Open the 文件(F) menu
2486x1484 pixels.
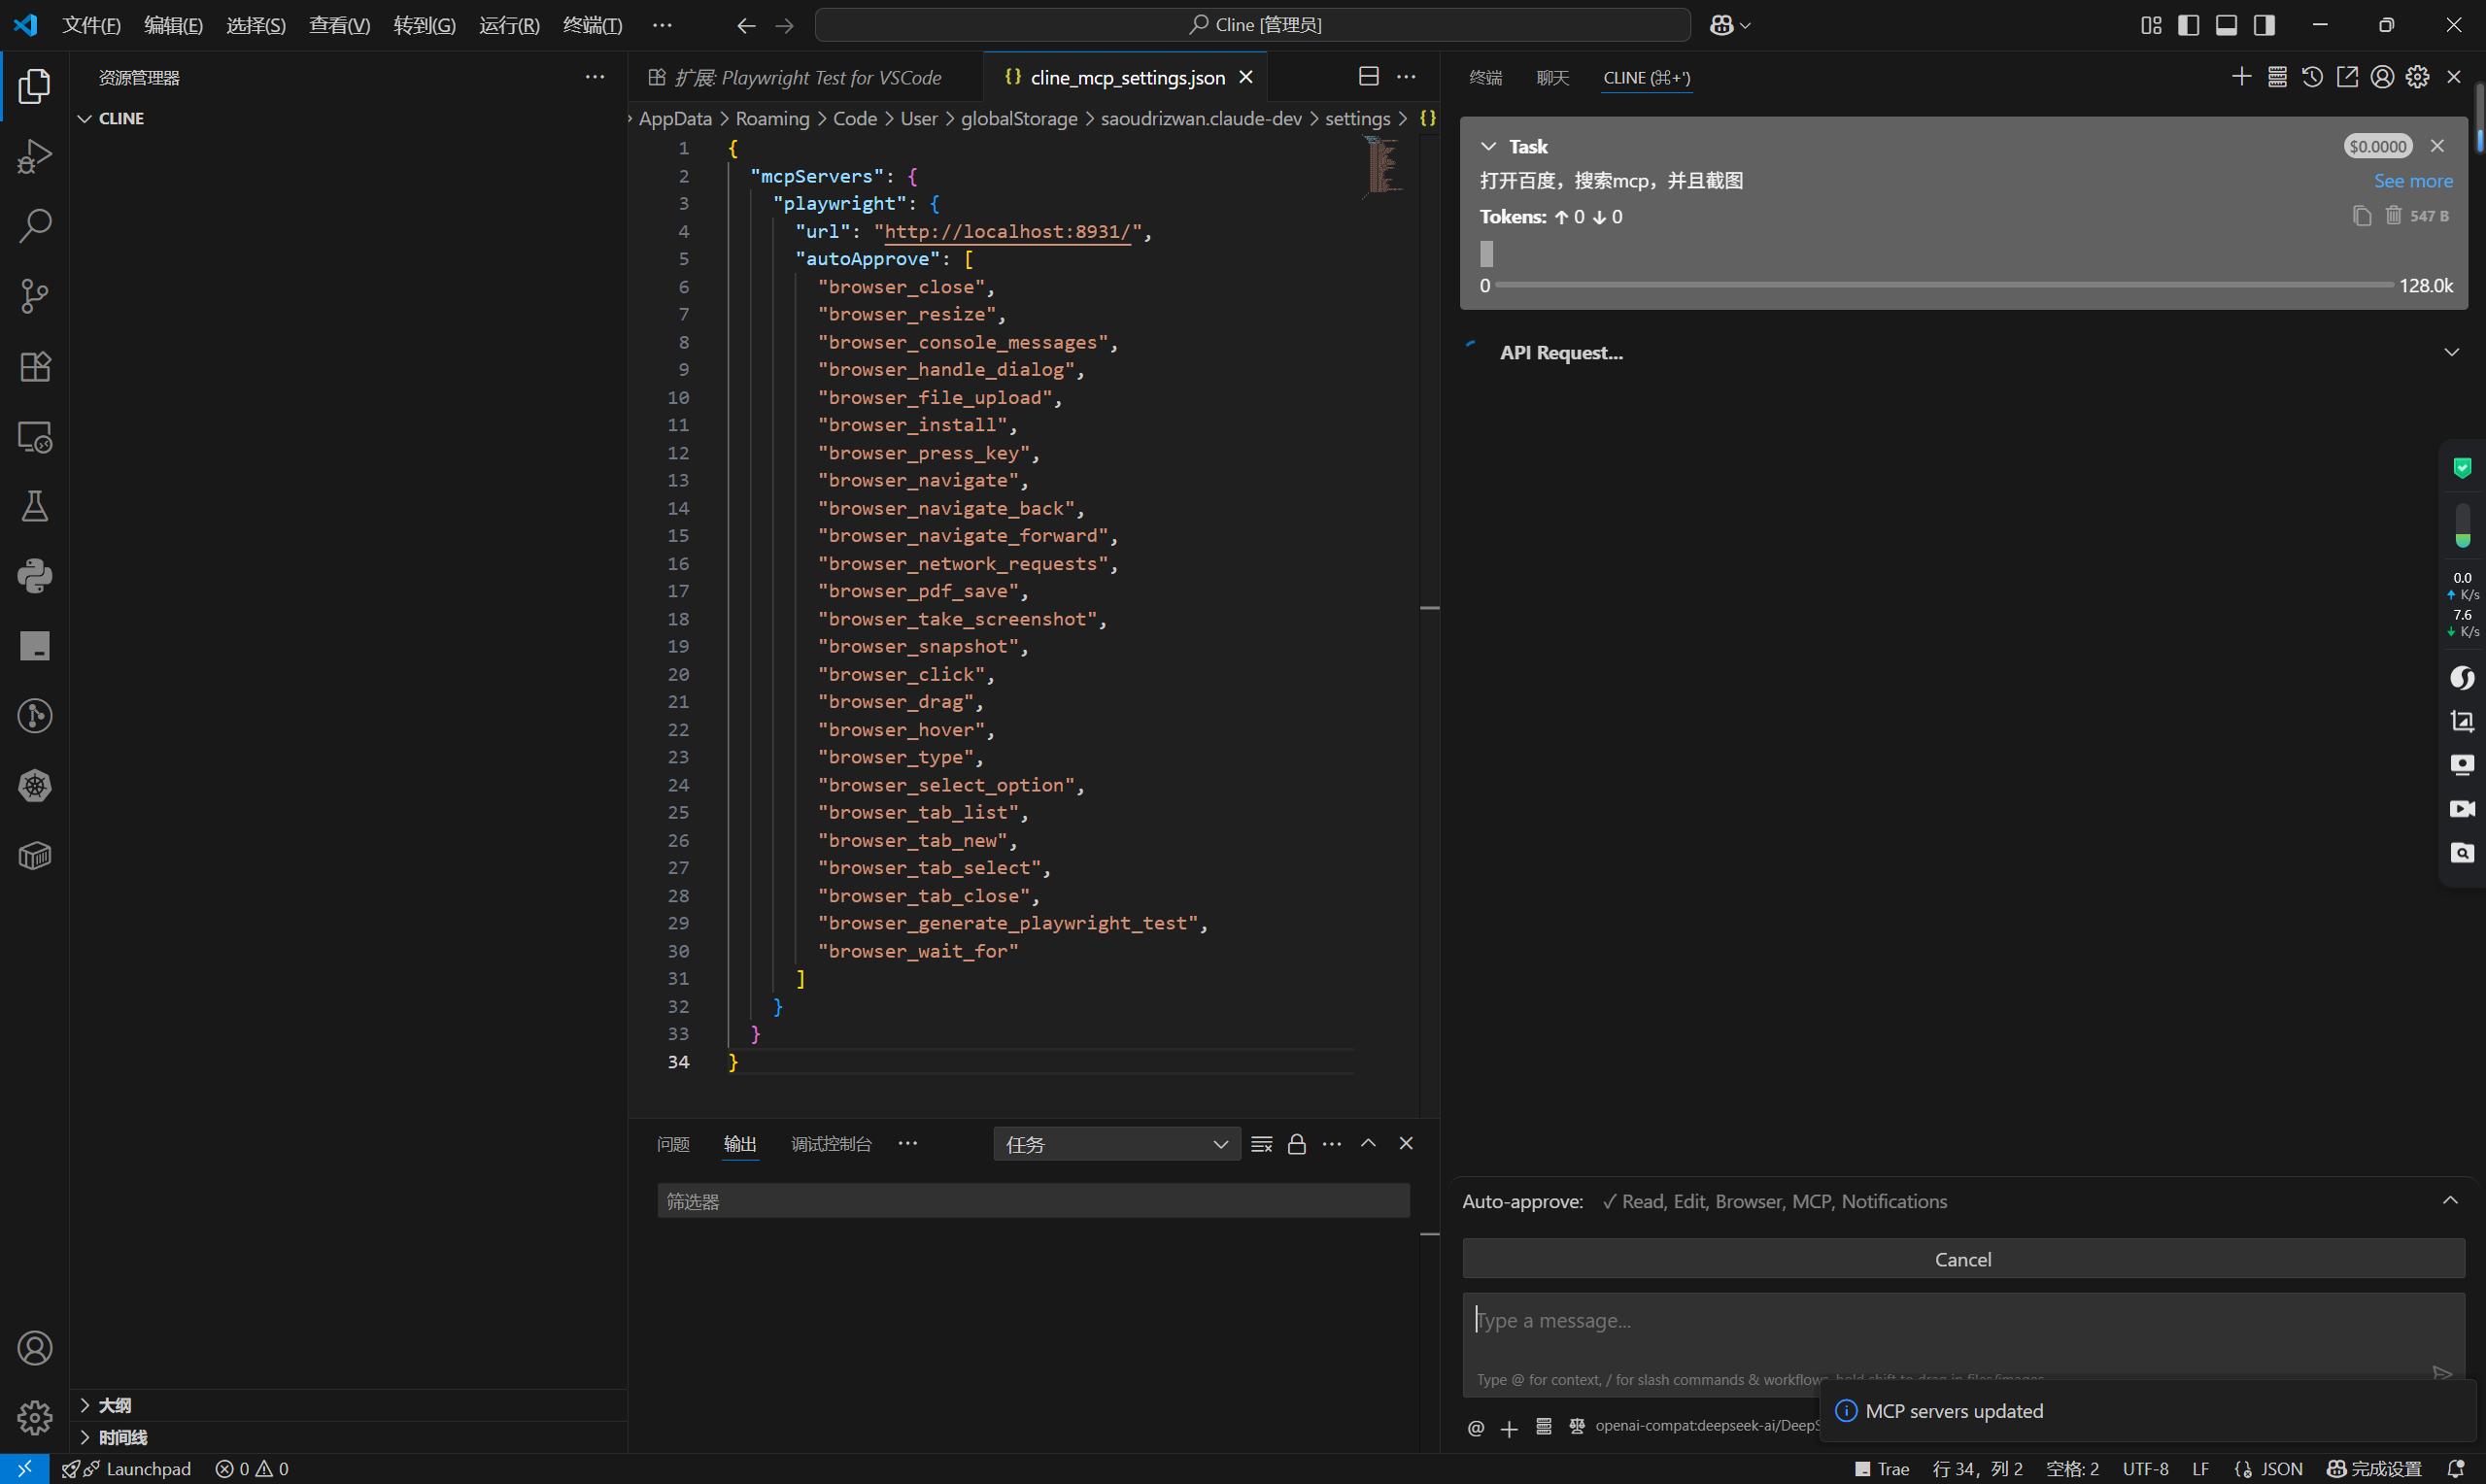(91, 25)
